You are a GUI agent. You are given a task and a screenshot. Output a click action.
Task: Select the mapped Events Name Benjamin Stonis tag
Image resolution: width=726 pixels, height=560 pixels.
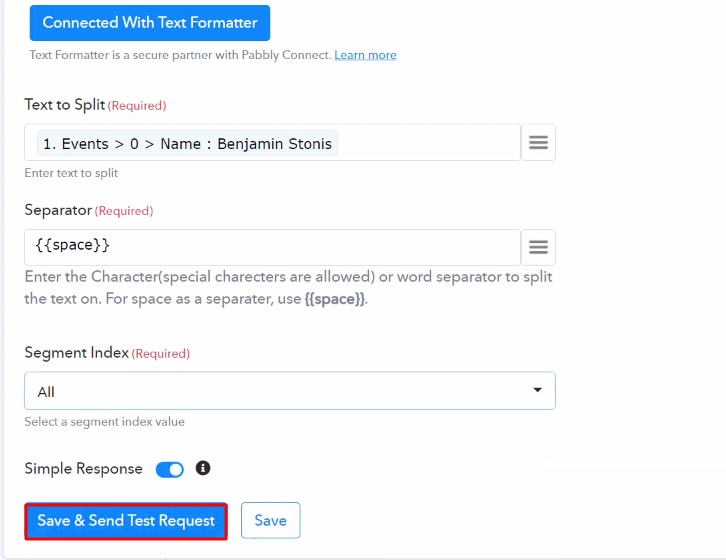click(188, 144)
